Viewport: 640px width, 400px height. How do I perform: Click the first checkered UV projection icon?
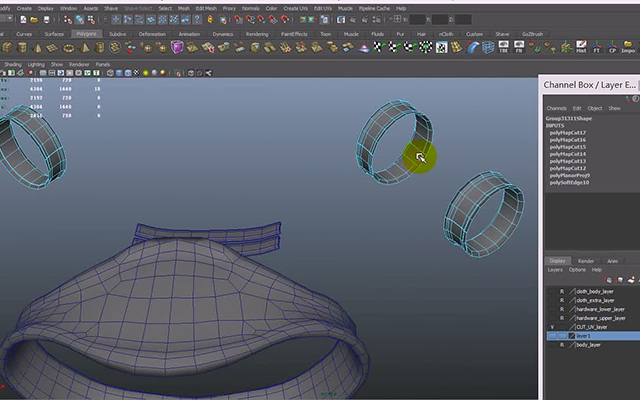[x=379, y=47]
